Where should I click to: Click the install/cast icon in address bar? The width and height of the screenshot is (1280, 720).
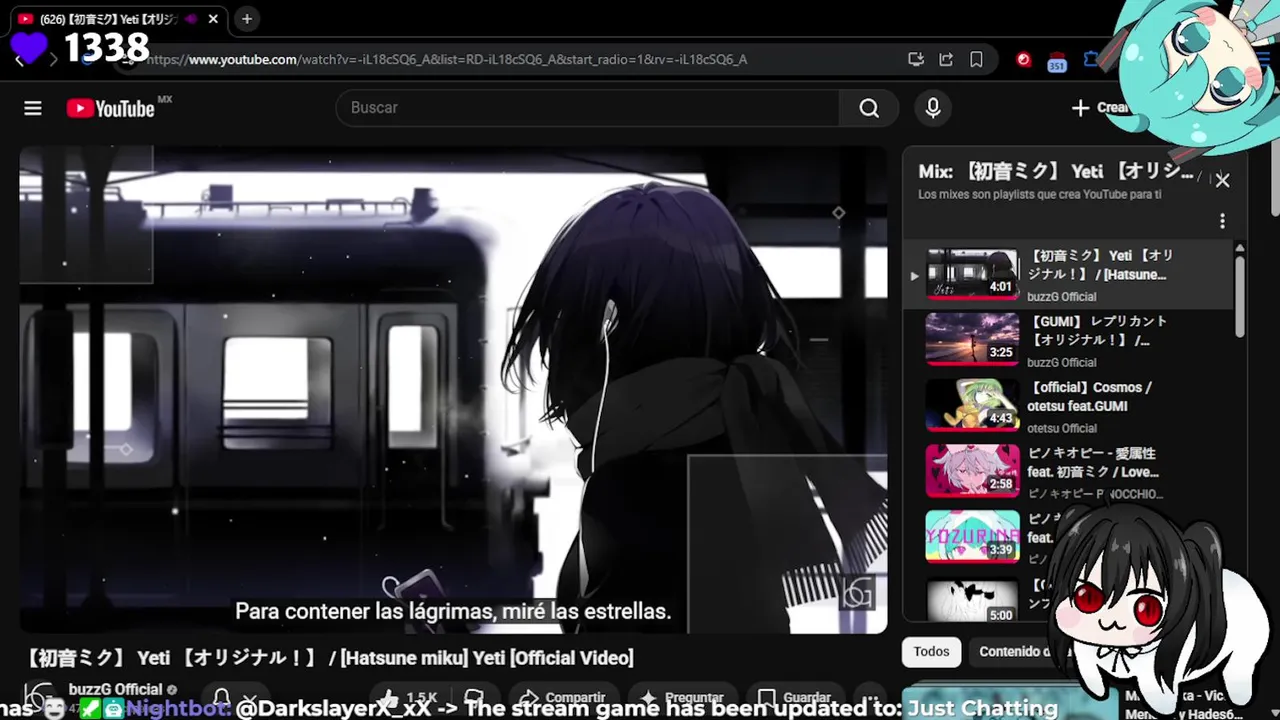coord(915,59)
